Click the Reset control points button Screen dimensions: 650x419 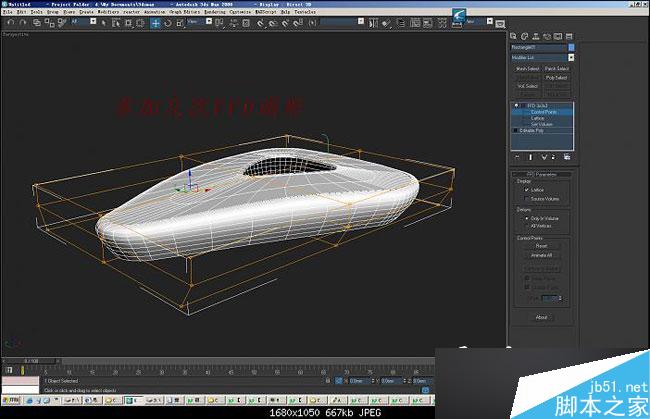click(x=541, y=246)
